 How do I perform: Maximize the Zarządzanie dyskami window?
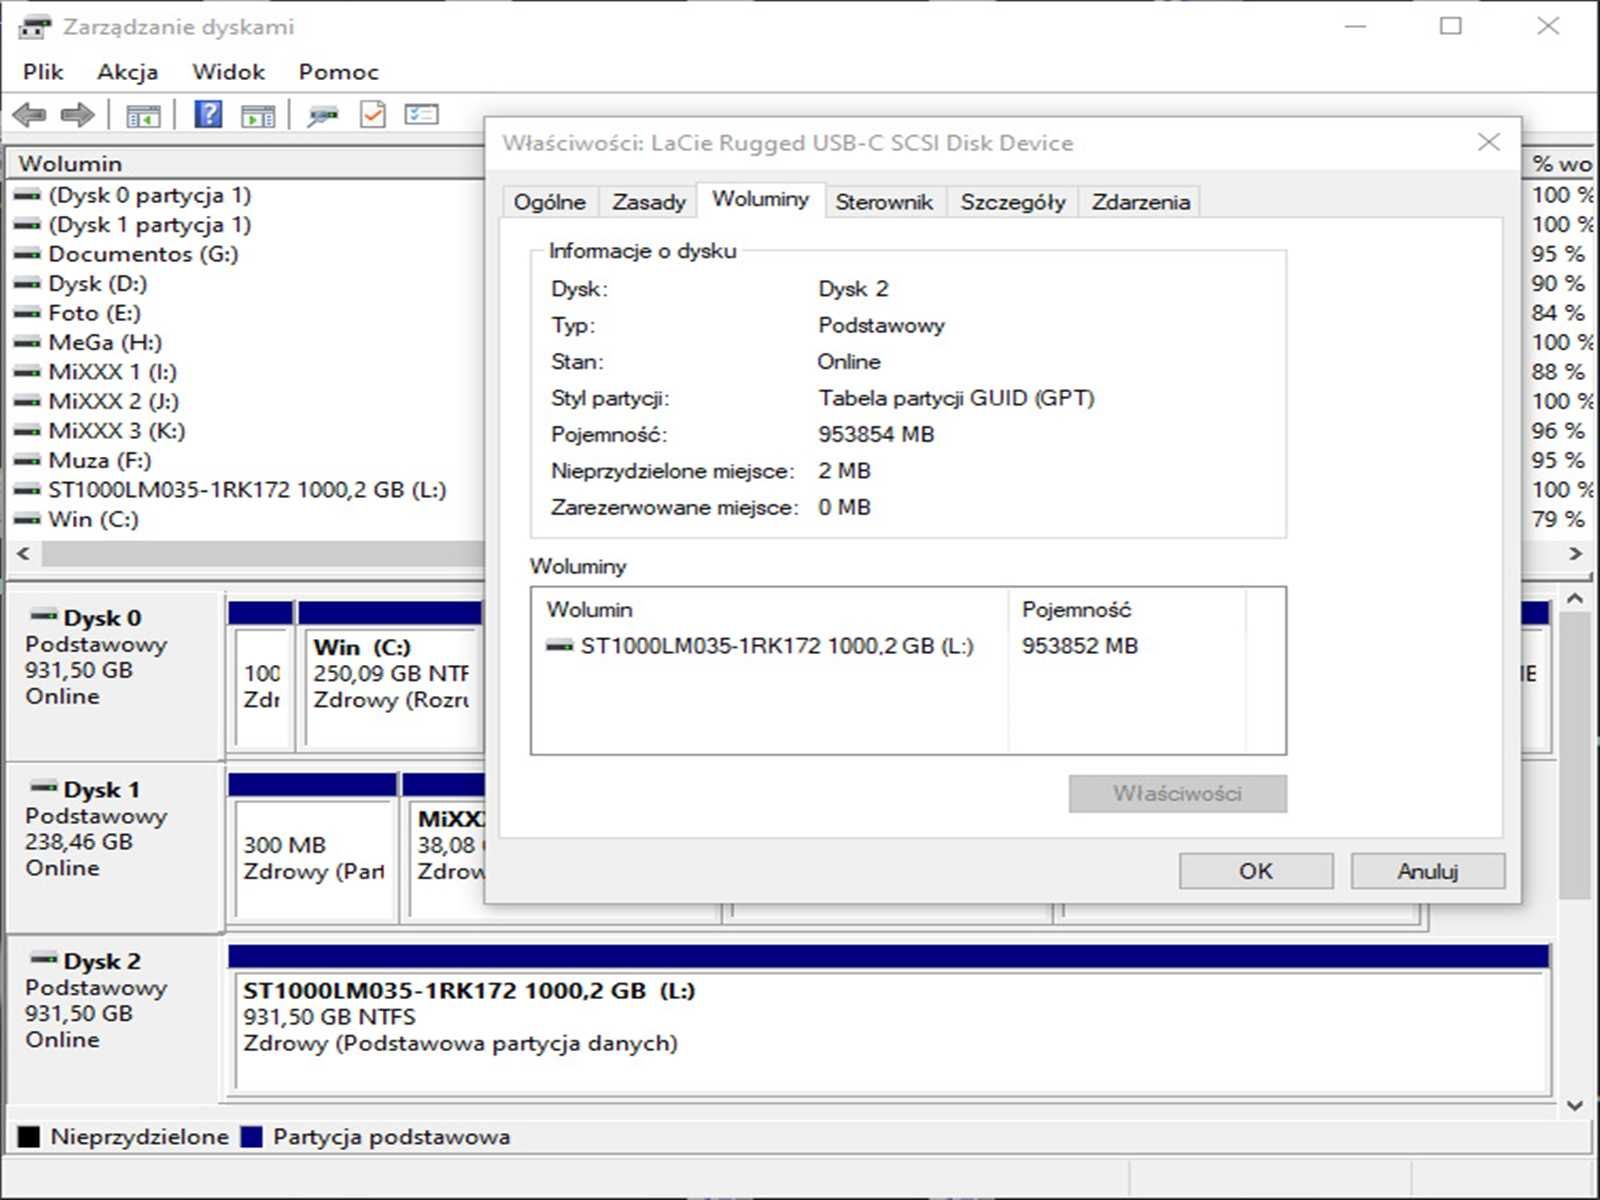tap(1451, 26)
